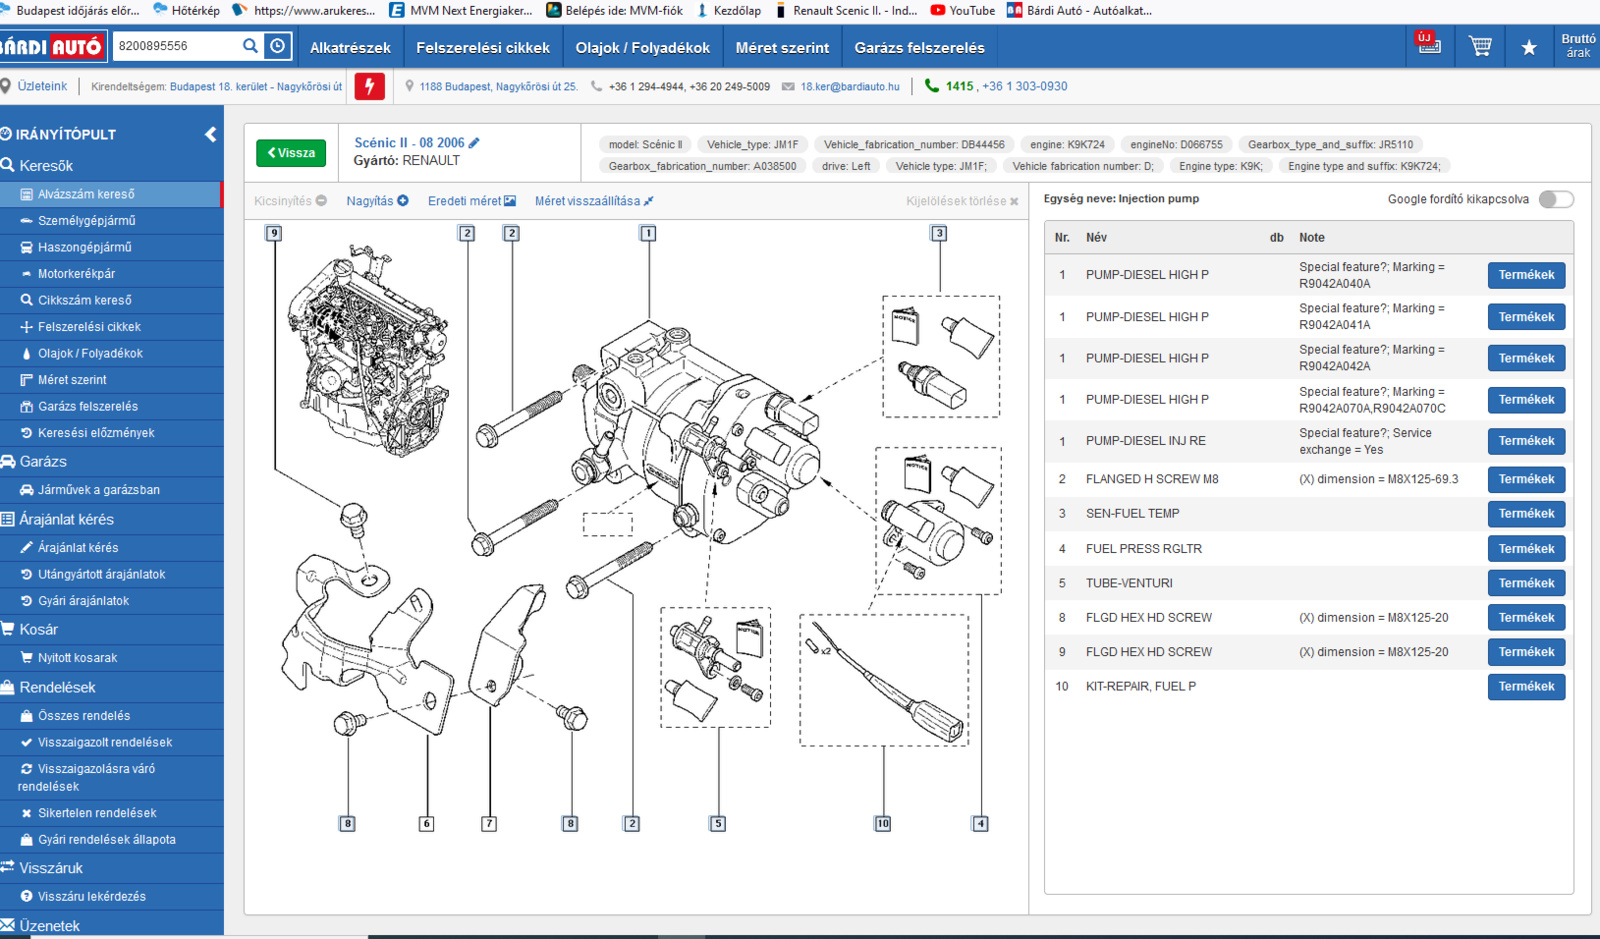Open Olajok / Folyadékok menu
The height and width of the screenshot is (939, 1600).
pyautogui.click(x=642, y=47)
